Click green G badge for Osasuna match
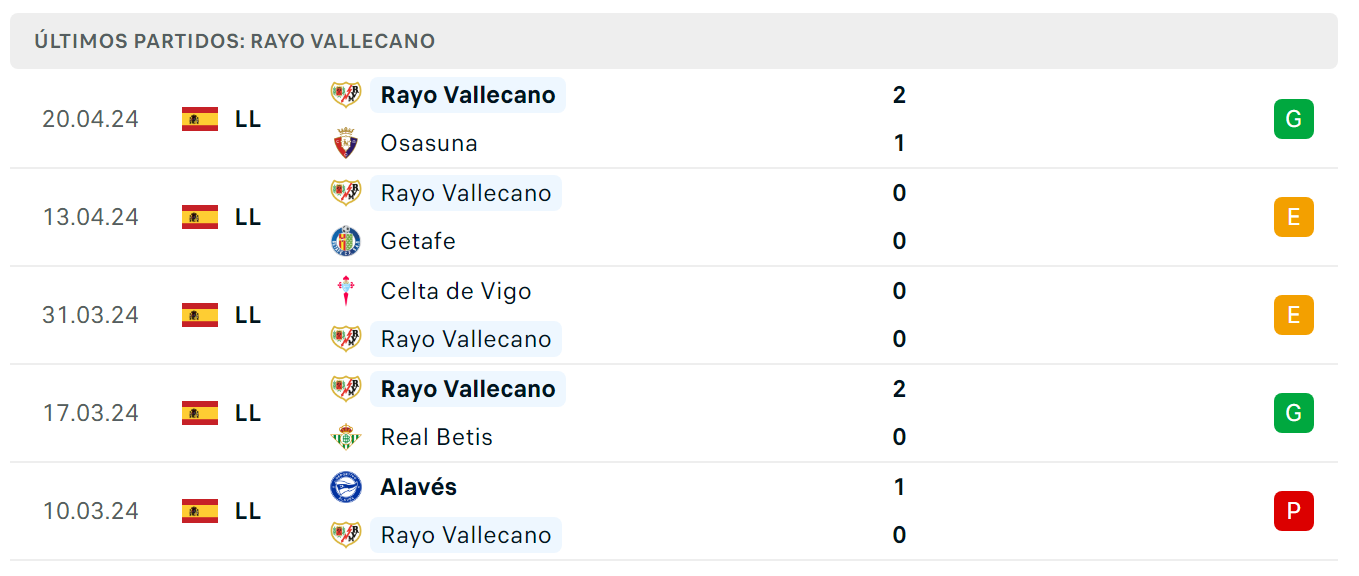Viewport: 1359px width, 576px height. pos(1293,119)
